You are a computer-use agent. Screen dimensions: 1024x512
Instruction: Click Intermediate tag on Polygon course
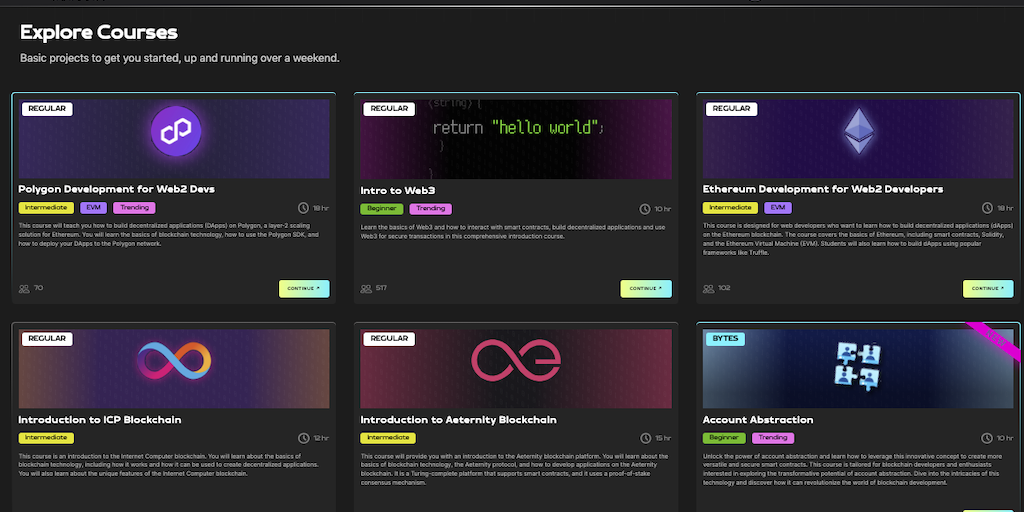46,208
